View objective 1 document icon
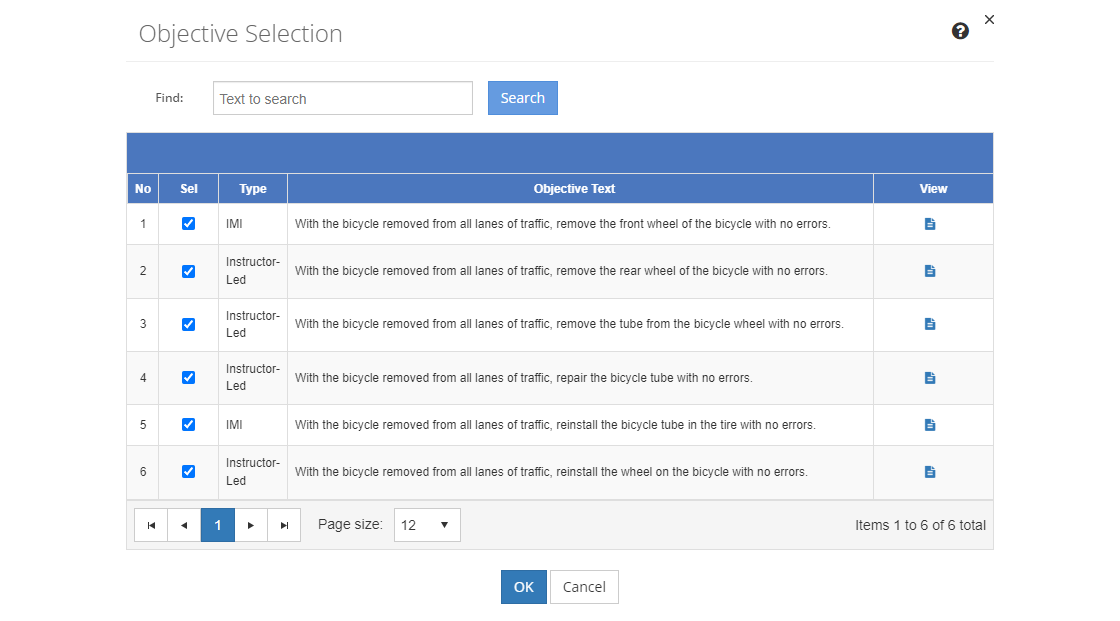 (929, 224)
